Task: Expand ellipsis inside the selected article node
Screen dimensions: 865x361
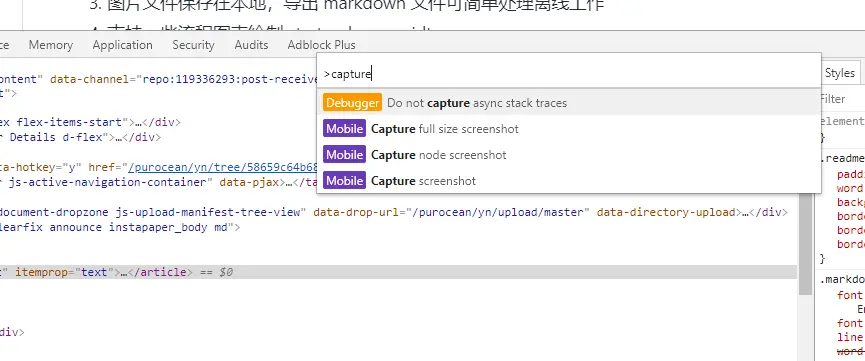Action: [124, 272]
